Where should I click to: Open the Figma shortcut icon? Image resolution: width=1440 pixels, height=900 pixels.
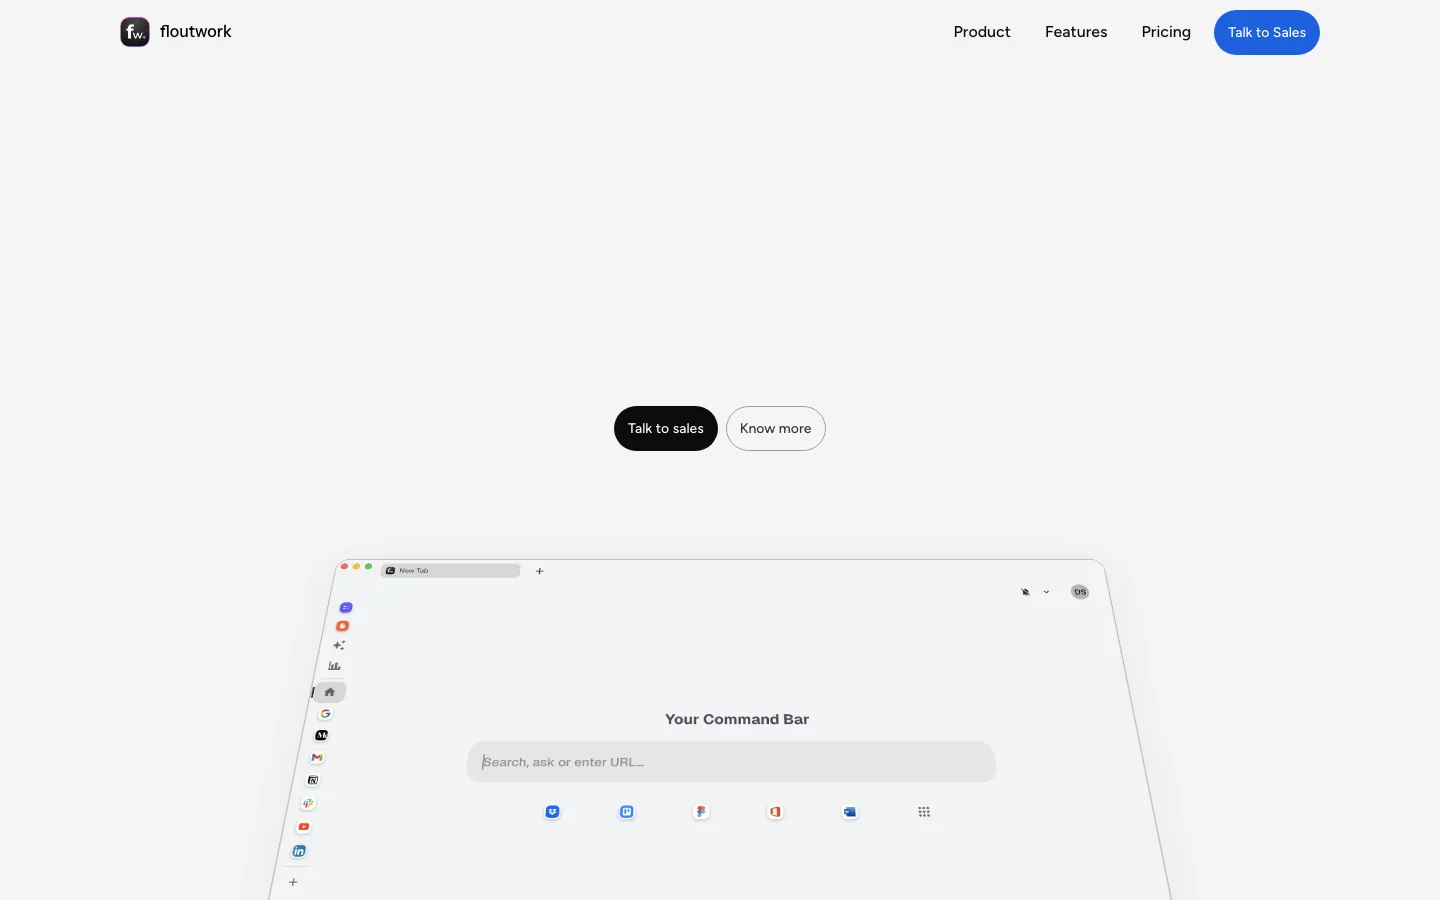pyautogui.click(x=701, y=812)
